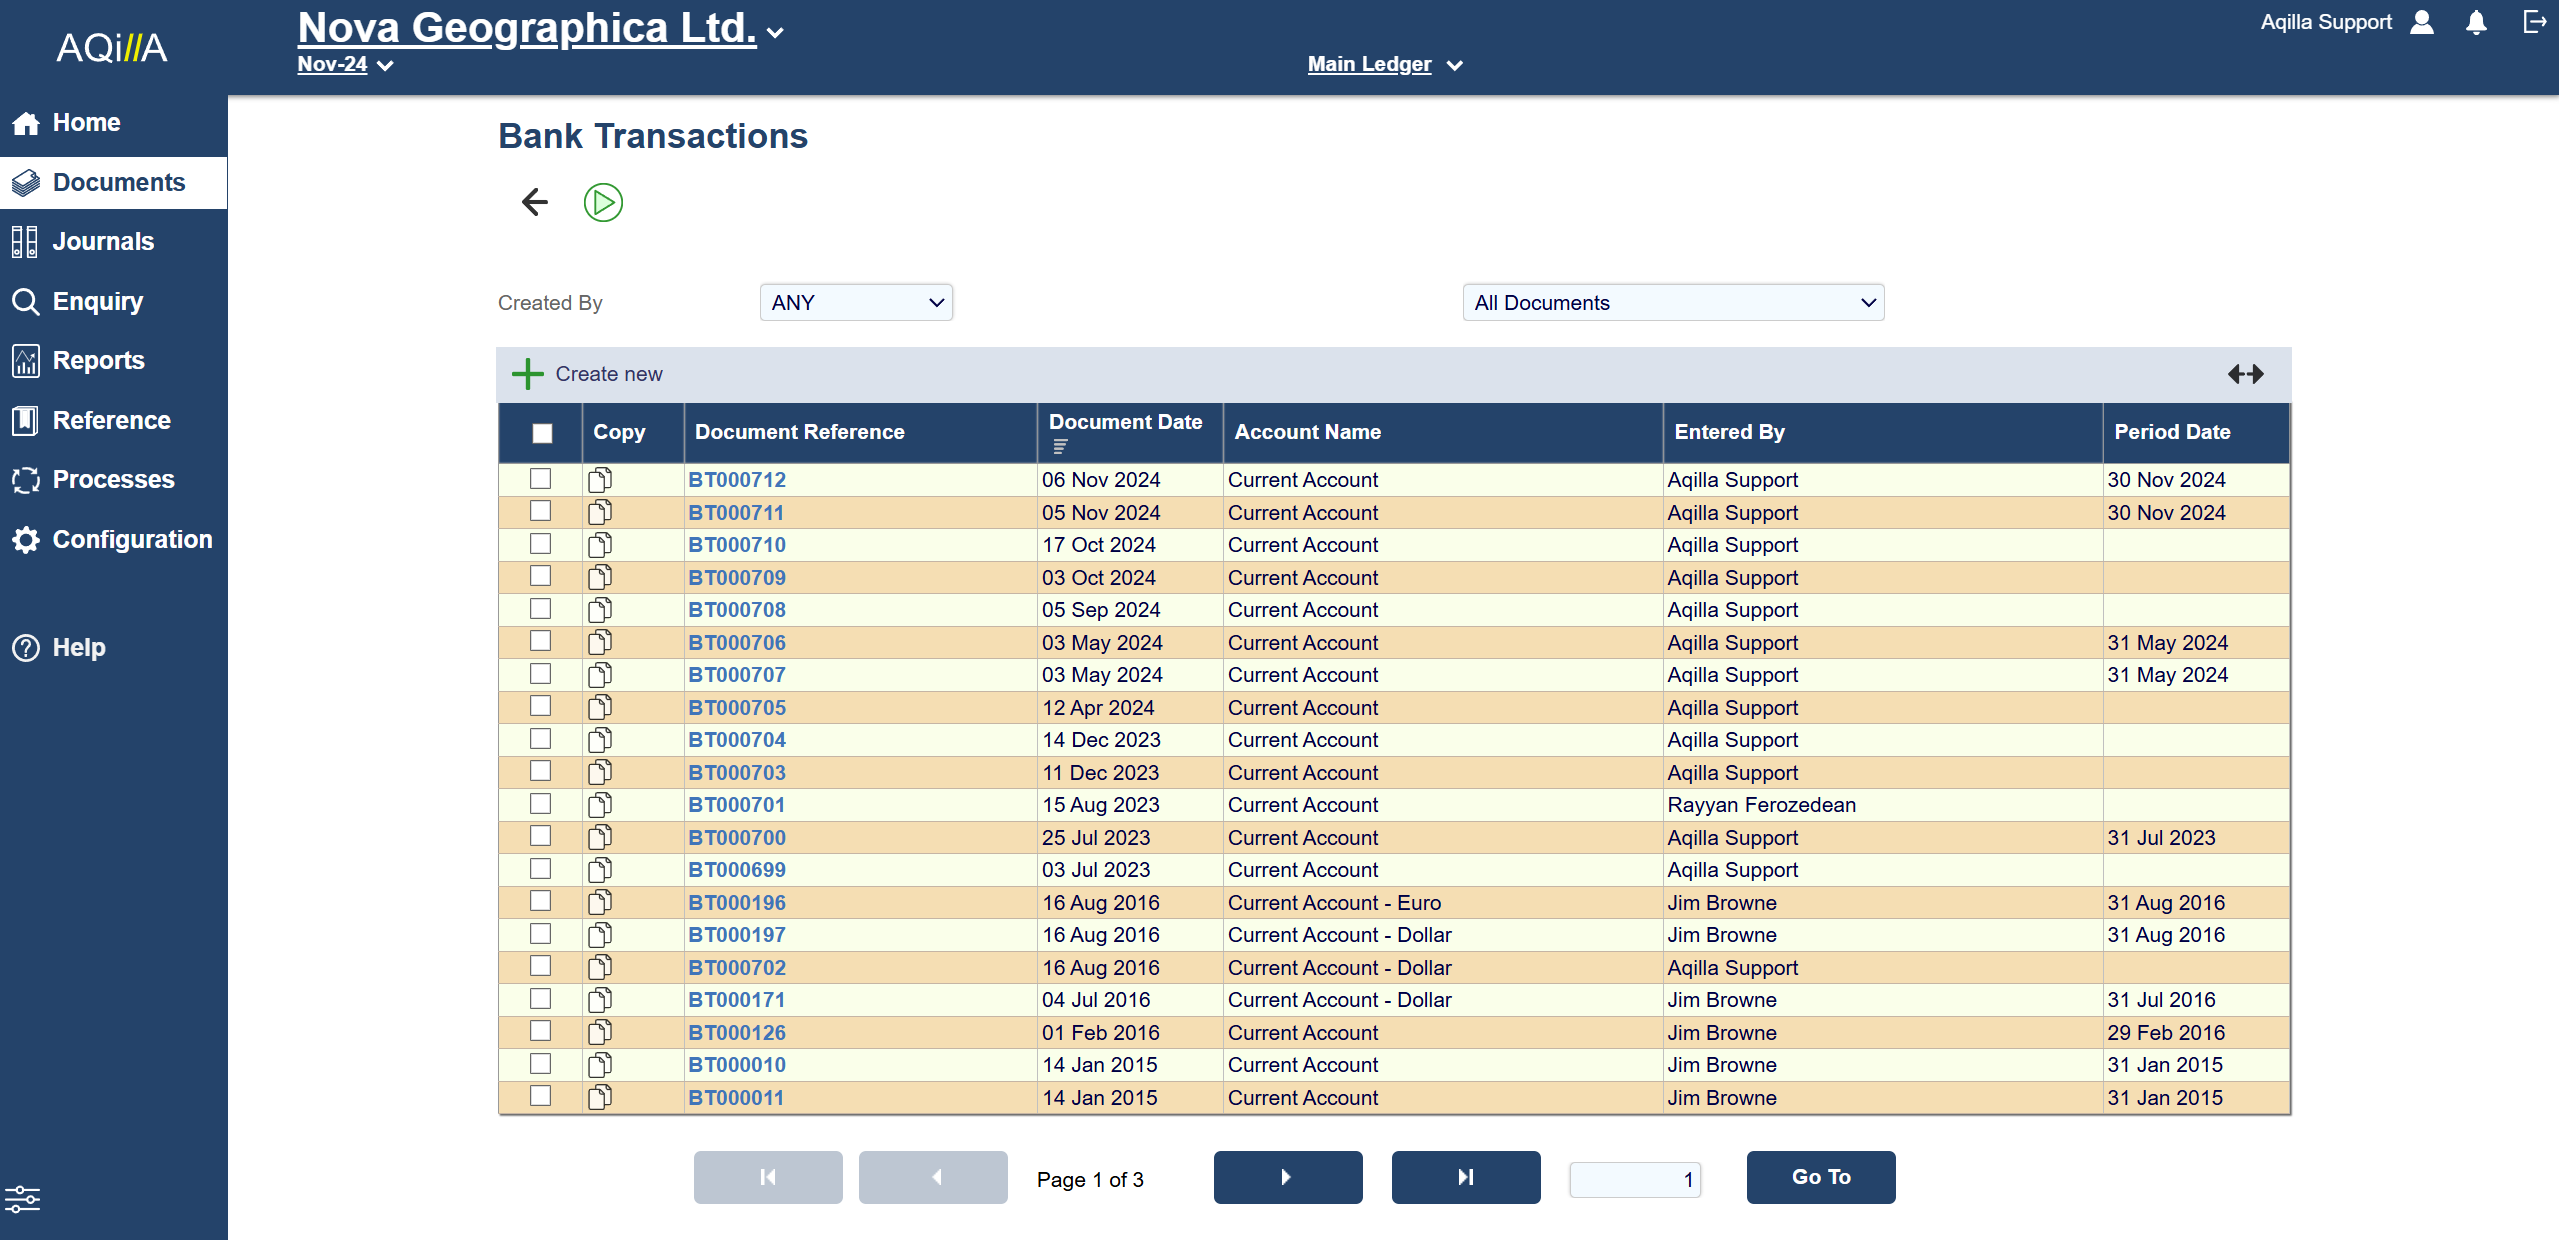
Task: Select Reports in the sidebar
Action: click(x=98, y=360)
